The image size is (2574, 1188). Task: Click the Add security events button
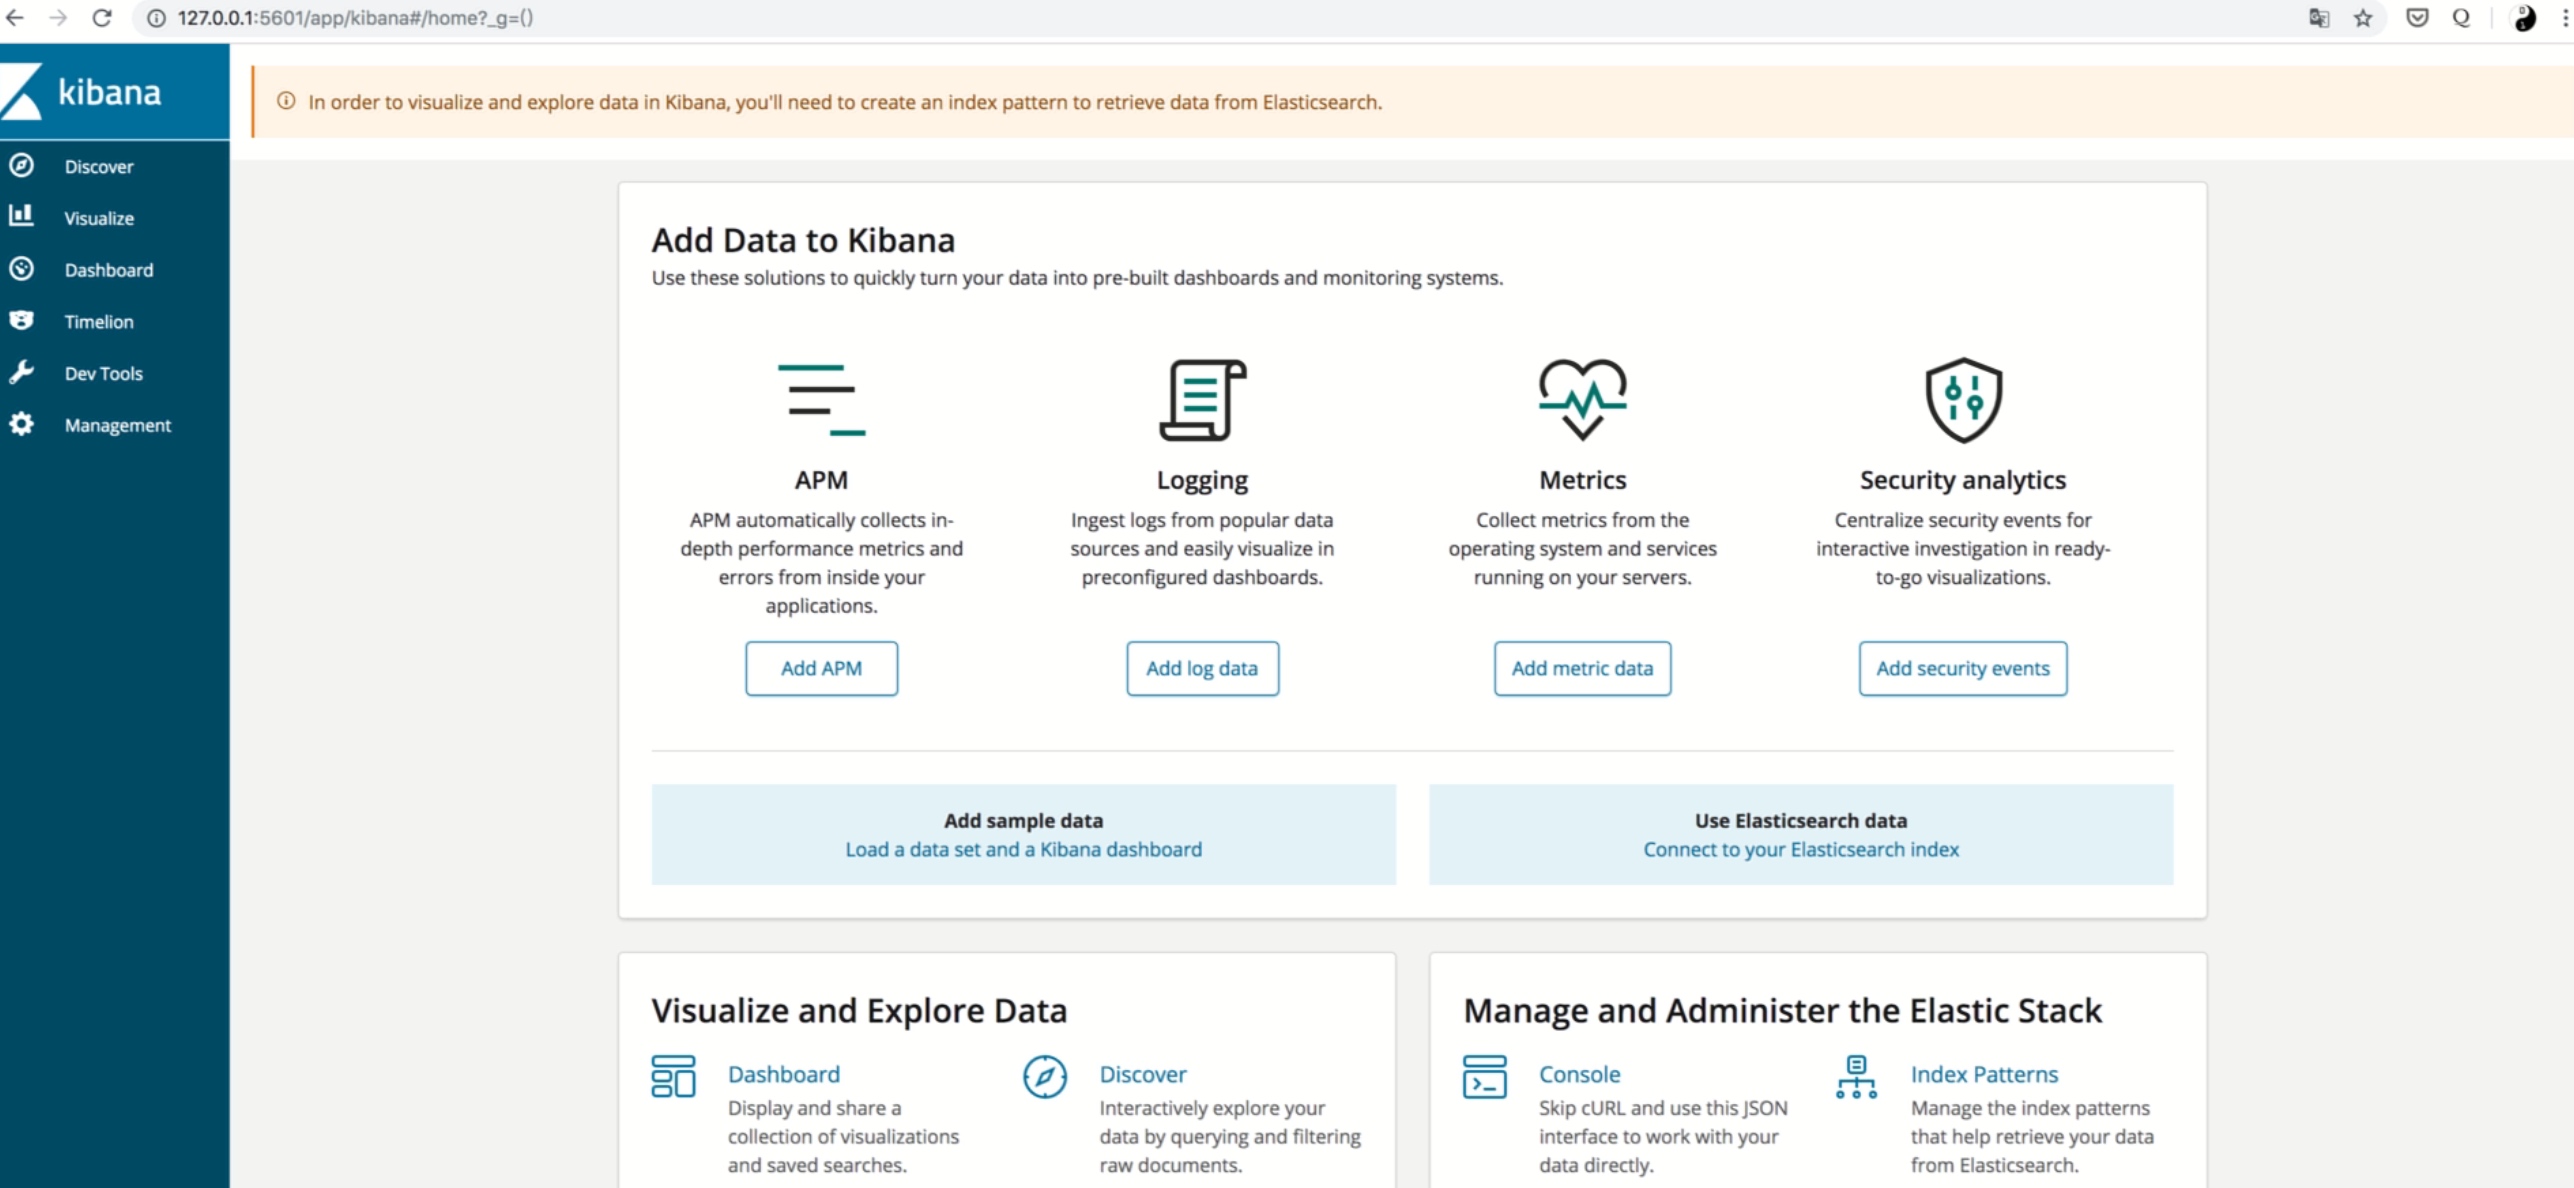tap(1963, 668)
